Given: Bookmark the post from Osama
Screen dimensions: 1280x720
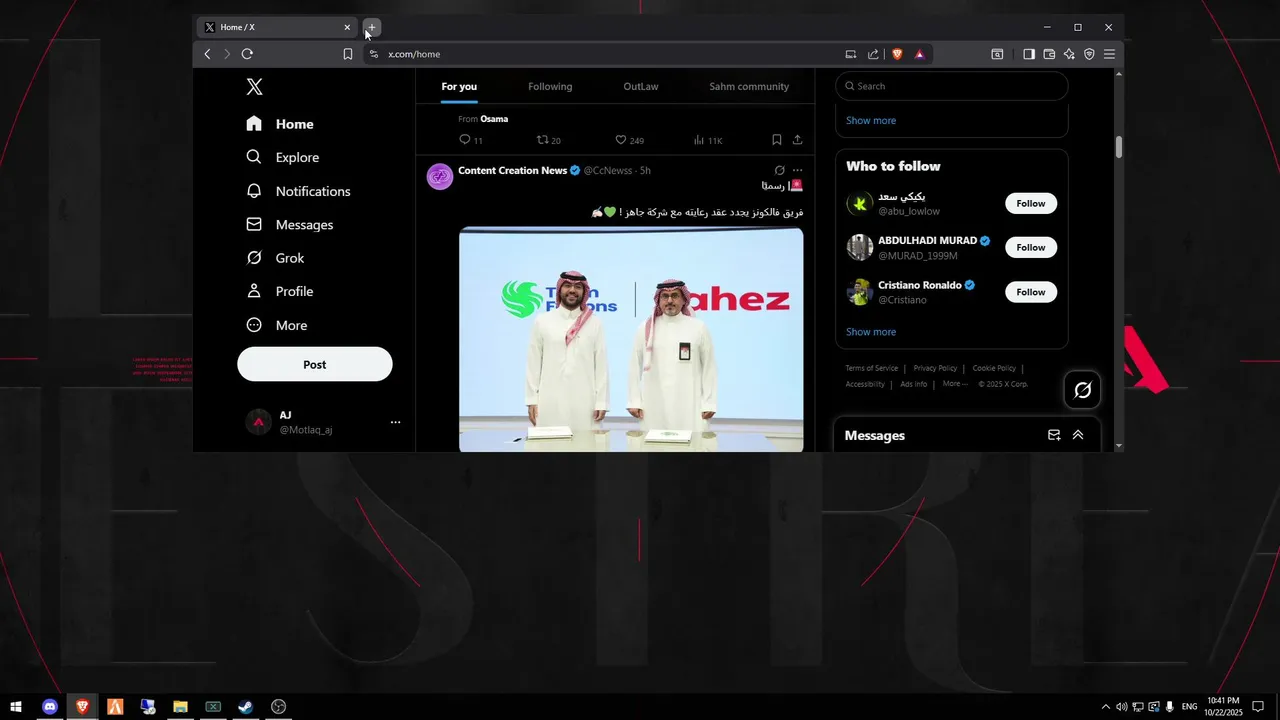Looking at the screenshot, I should (776, 140).
